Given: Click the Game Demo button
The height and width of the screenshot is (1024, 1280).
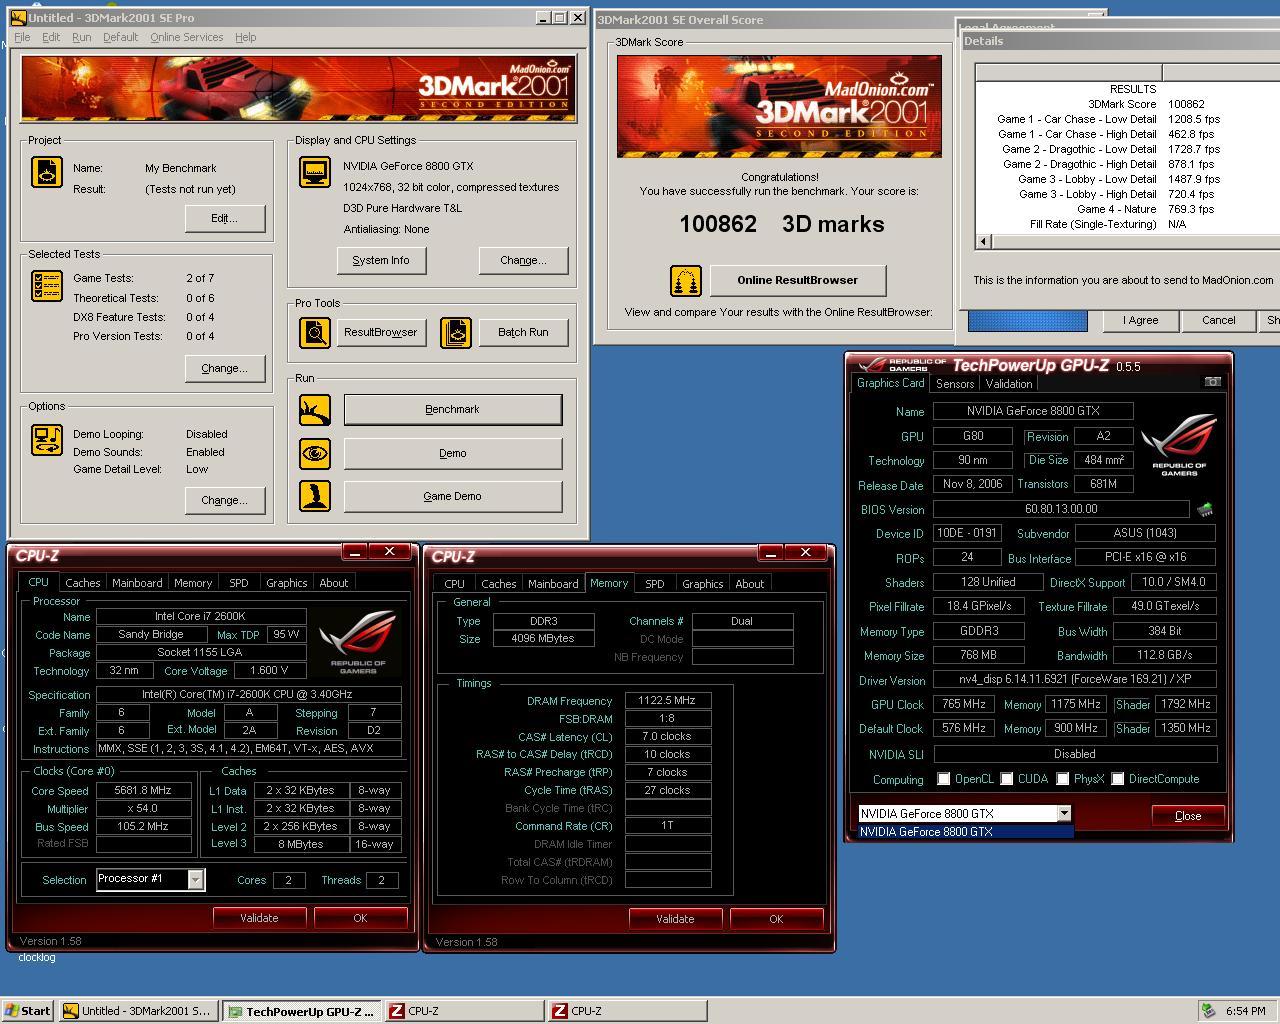Looking at the screenshot, I should click(452, 496).
